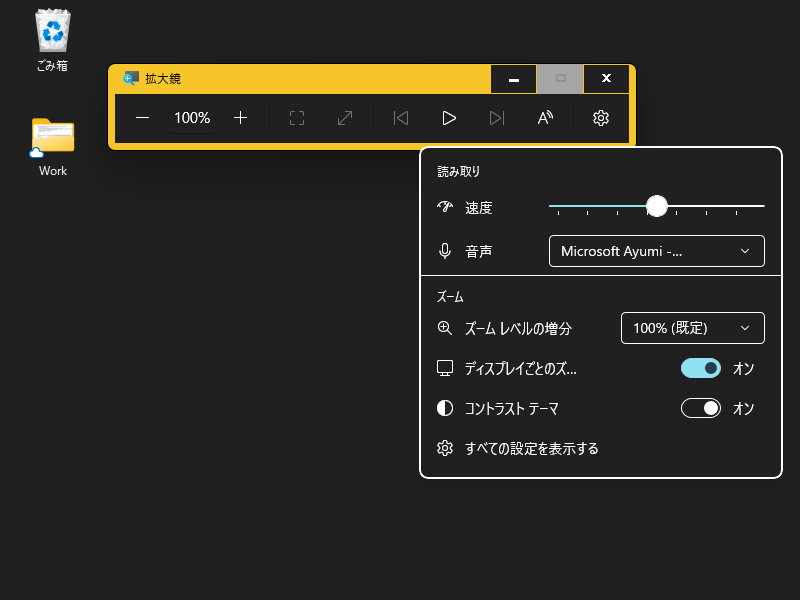Select the Work folder on desktop

coord(53,147)
